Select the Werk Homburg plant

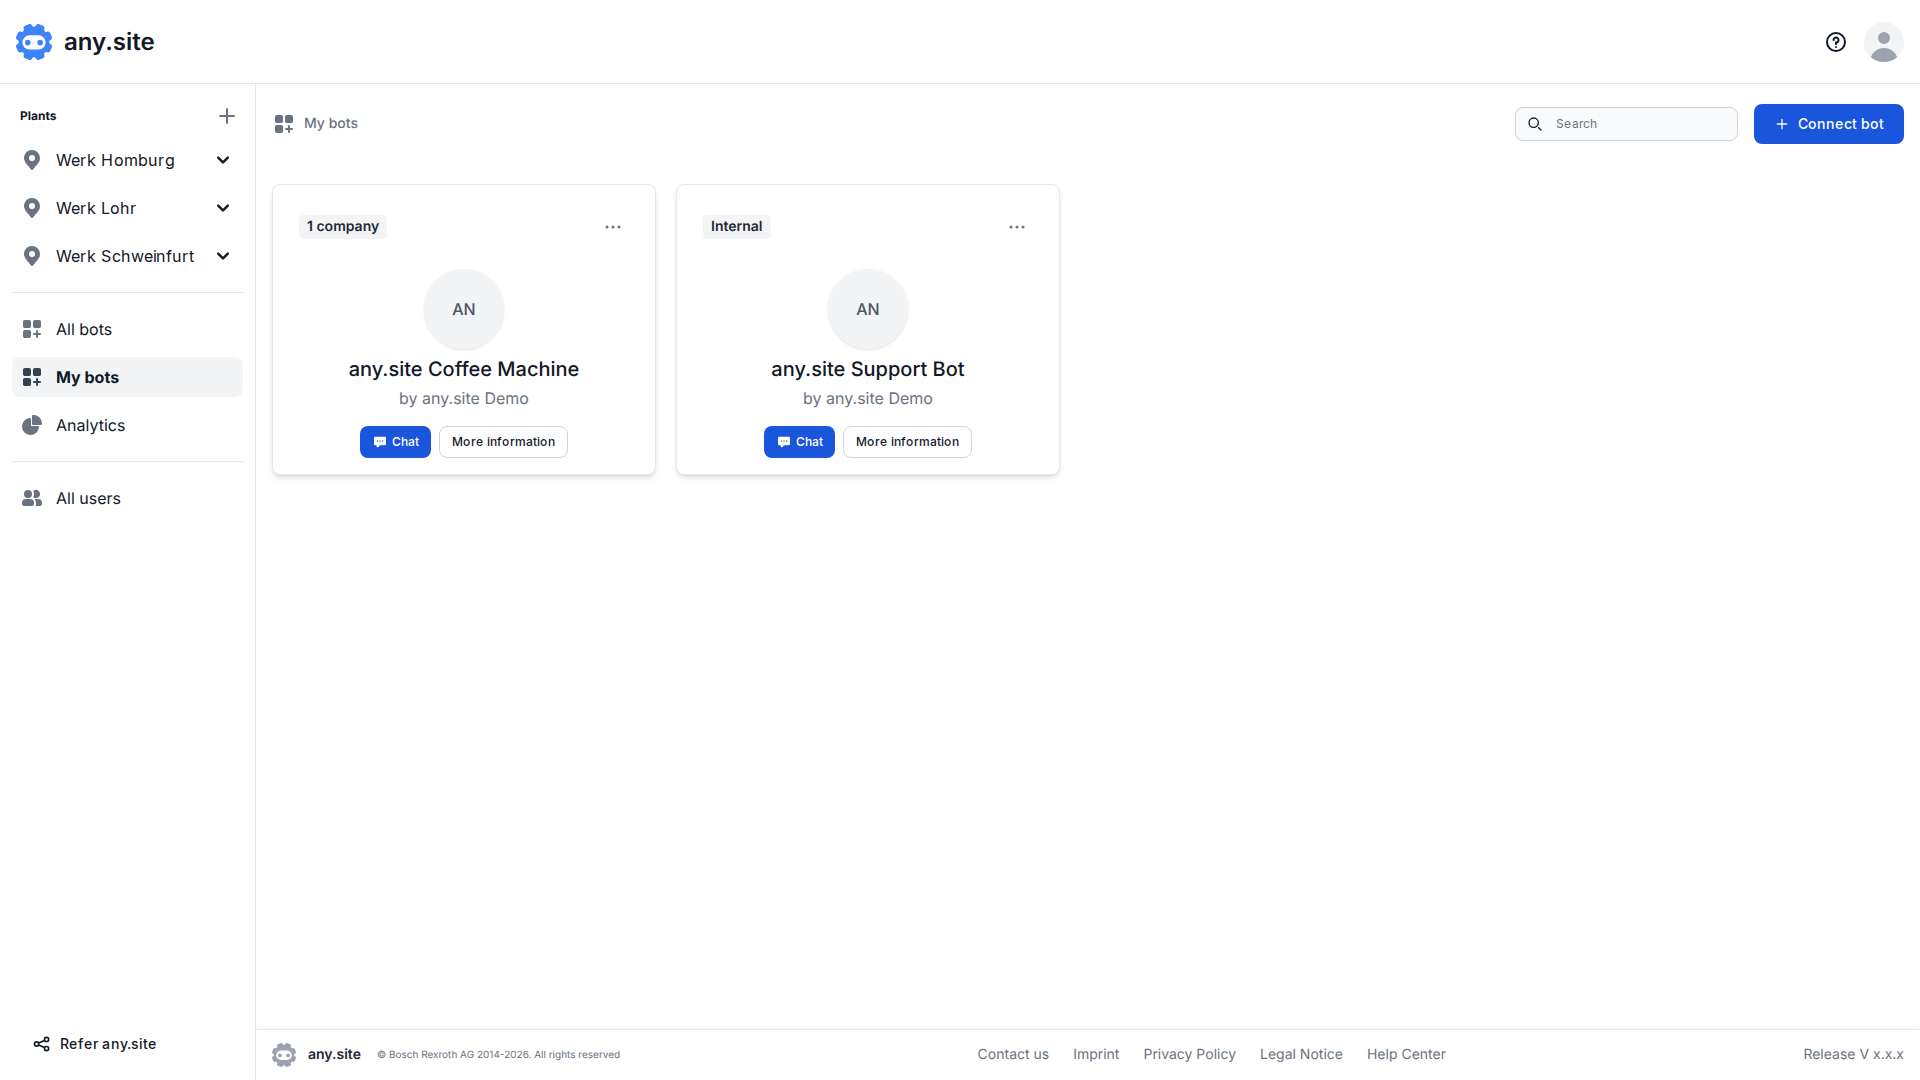click(115, 160)
